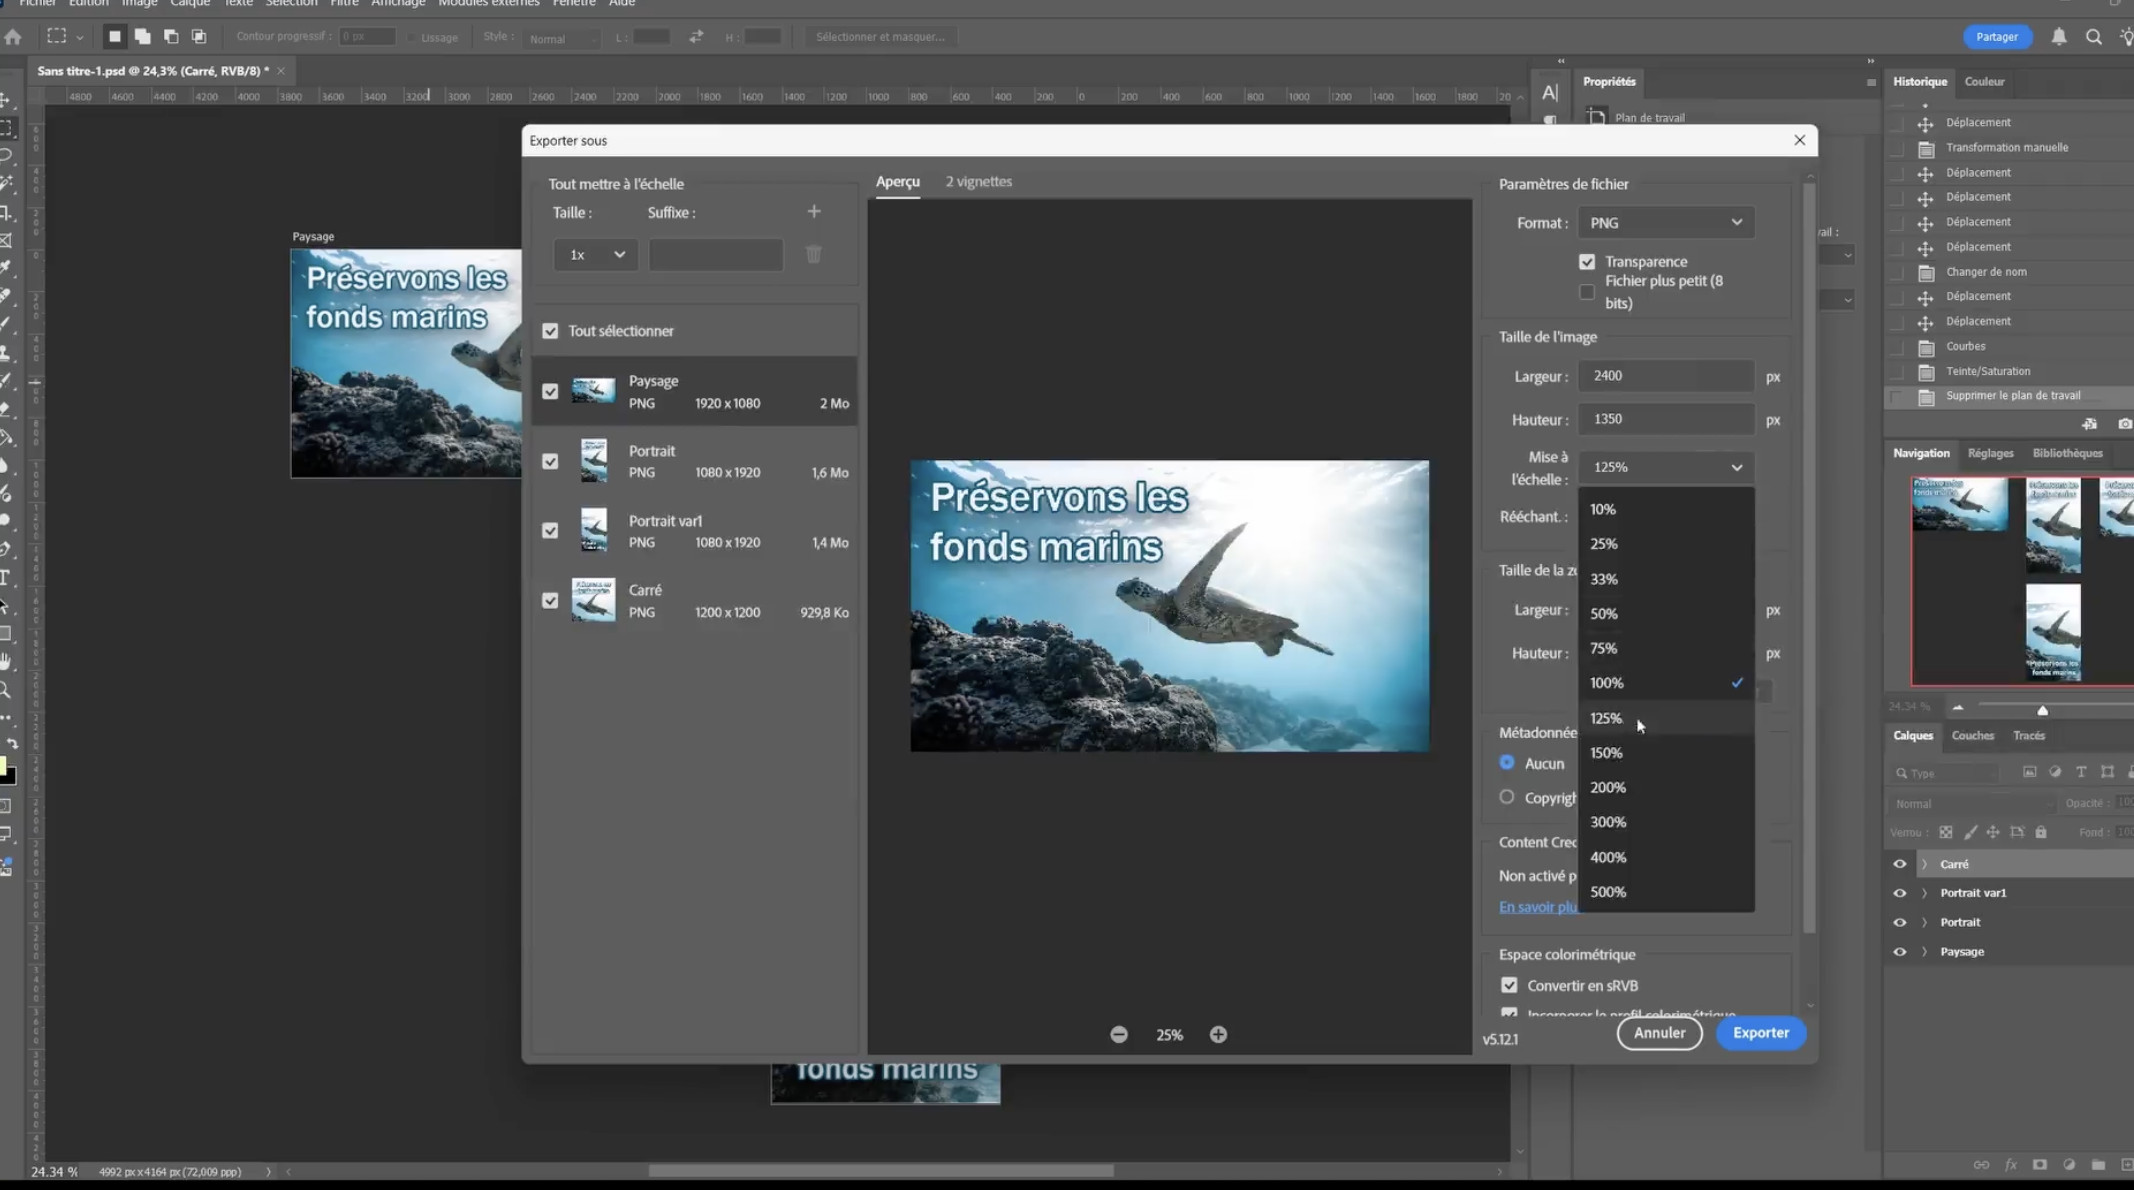Click the Annuler button
This screenshot has height=1190, width=2134.
coord(1659,1033)
